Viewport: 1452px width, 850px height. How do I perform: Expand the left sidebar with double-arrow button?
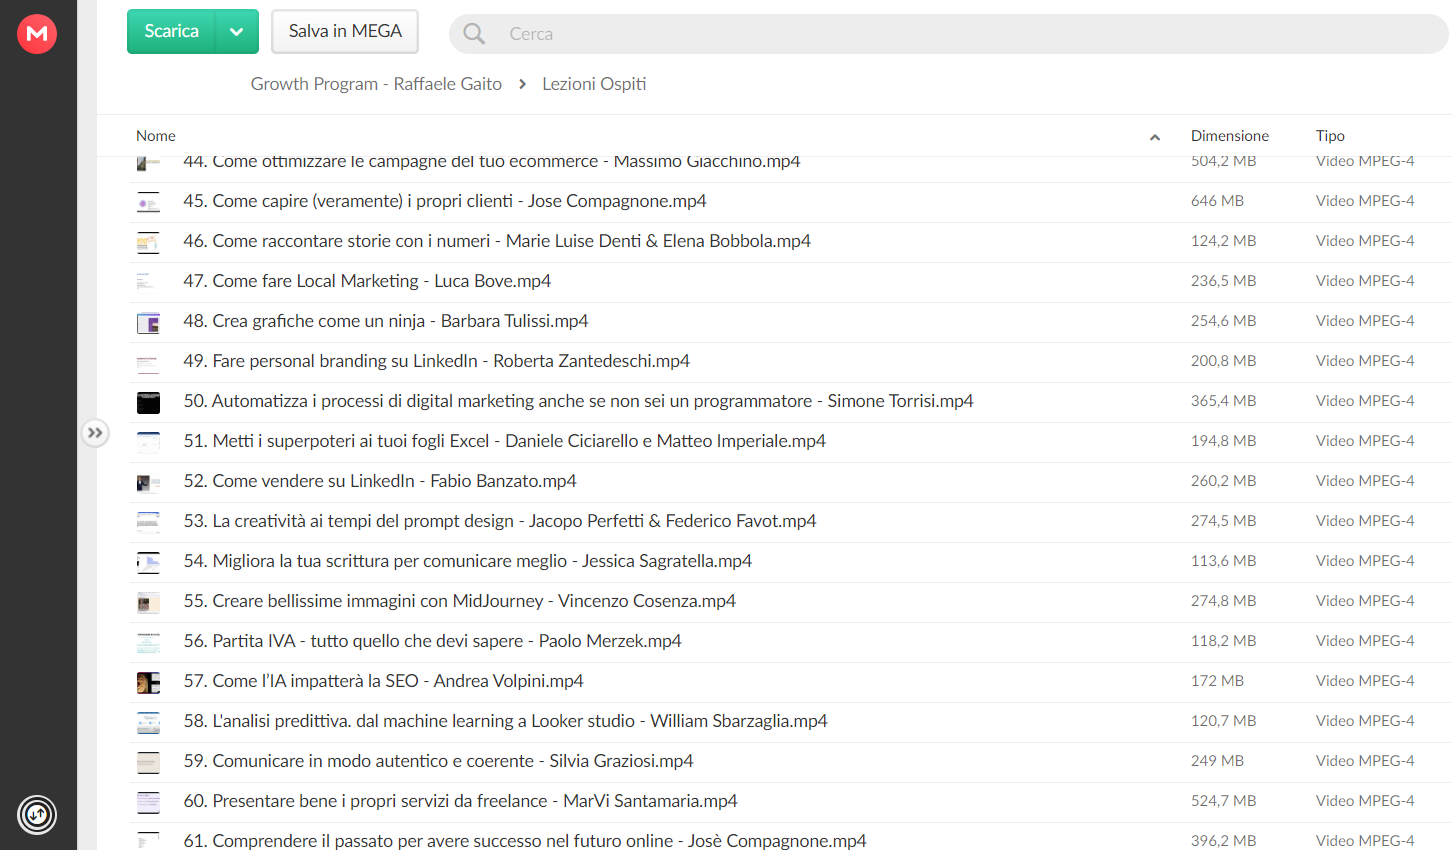[x=95, y=433]
